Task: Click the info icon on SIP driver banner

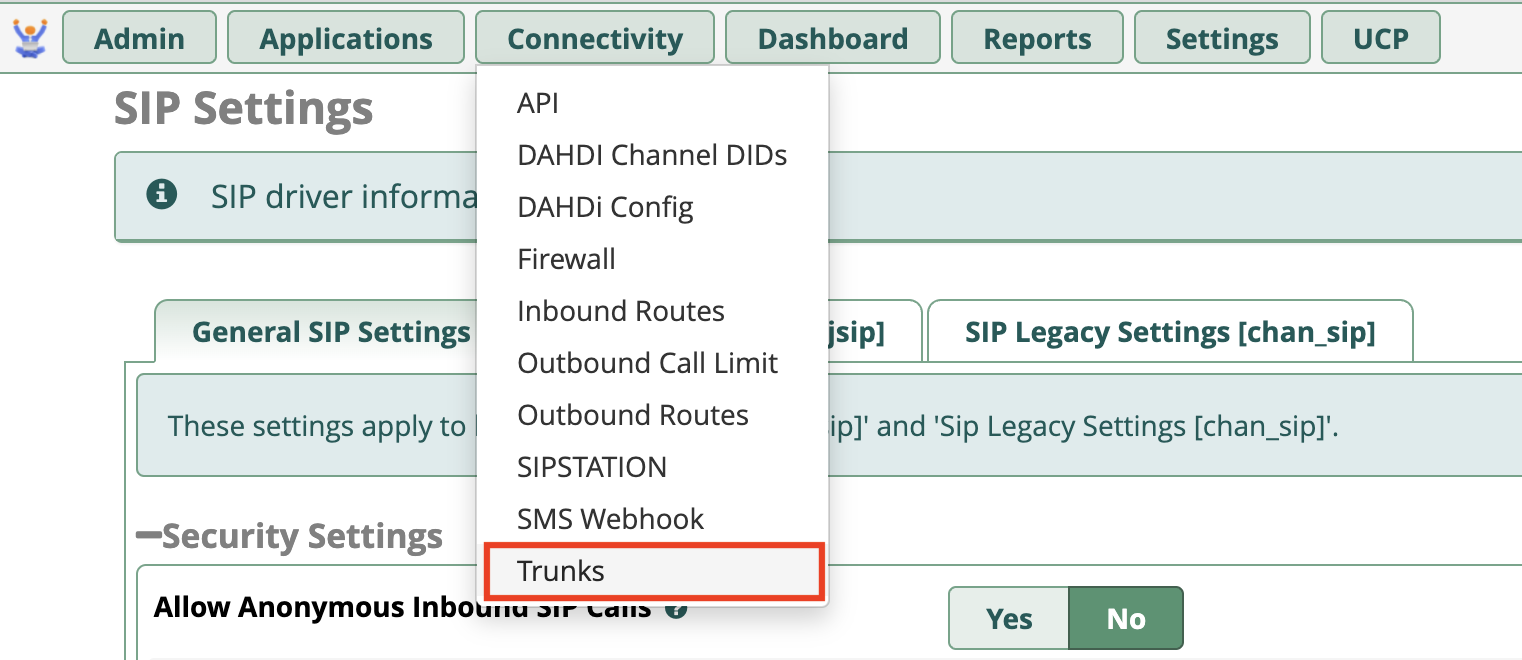Action: tap(162, 196)
